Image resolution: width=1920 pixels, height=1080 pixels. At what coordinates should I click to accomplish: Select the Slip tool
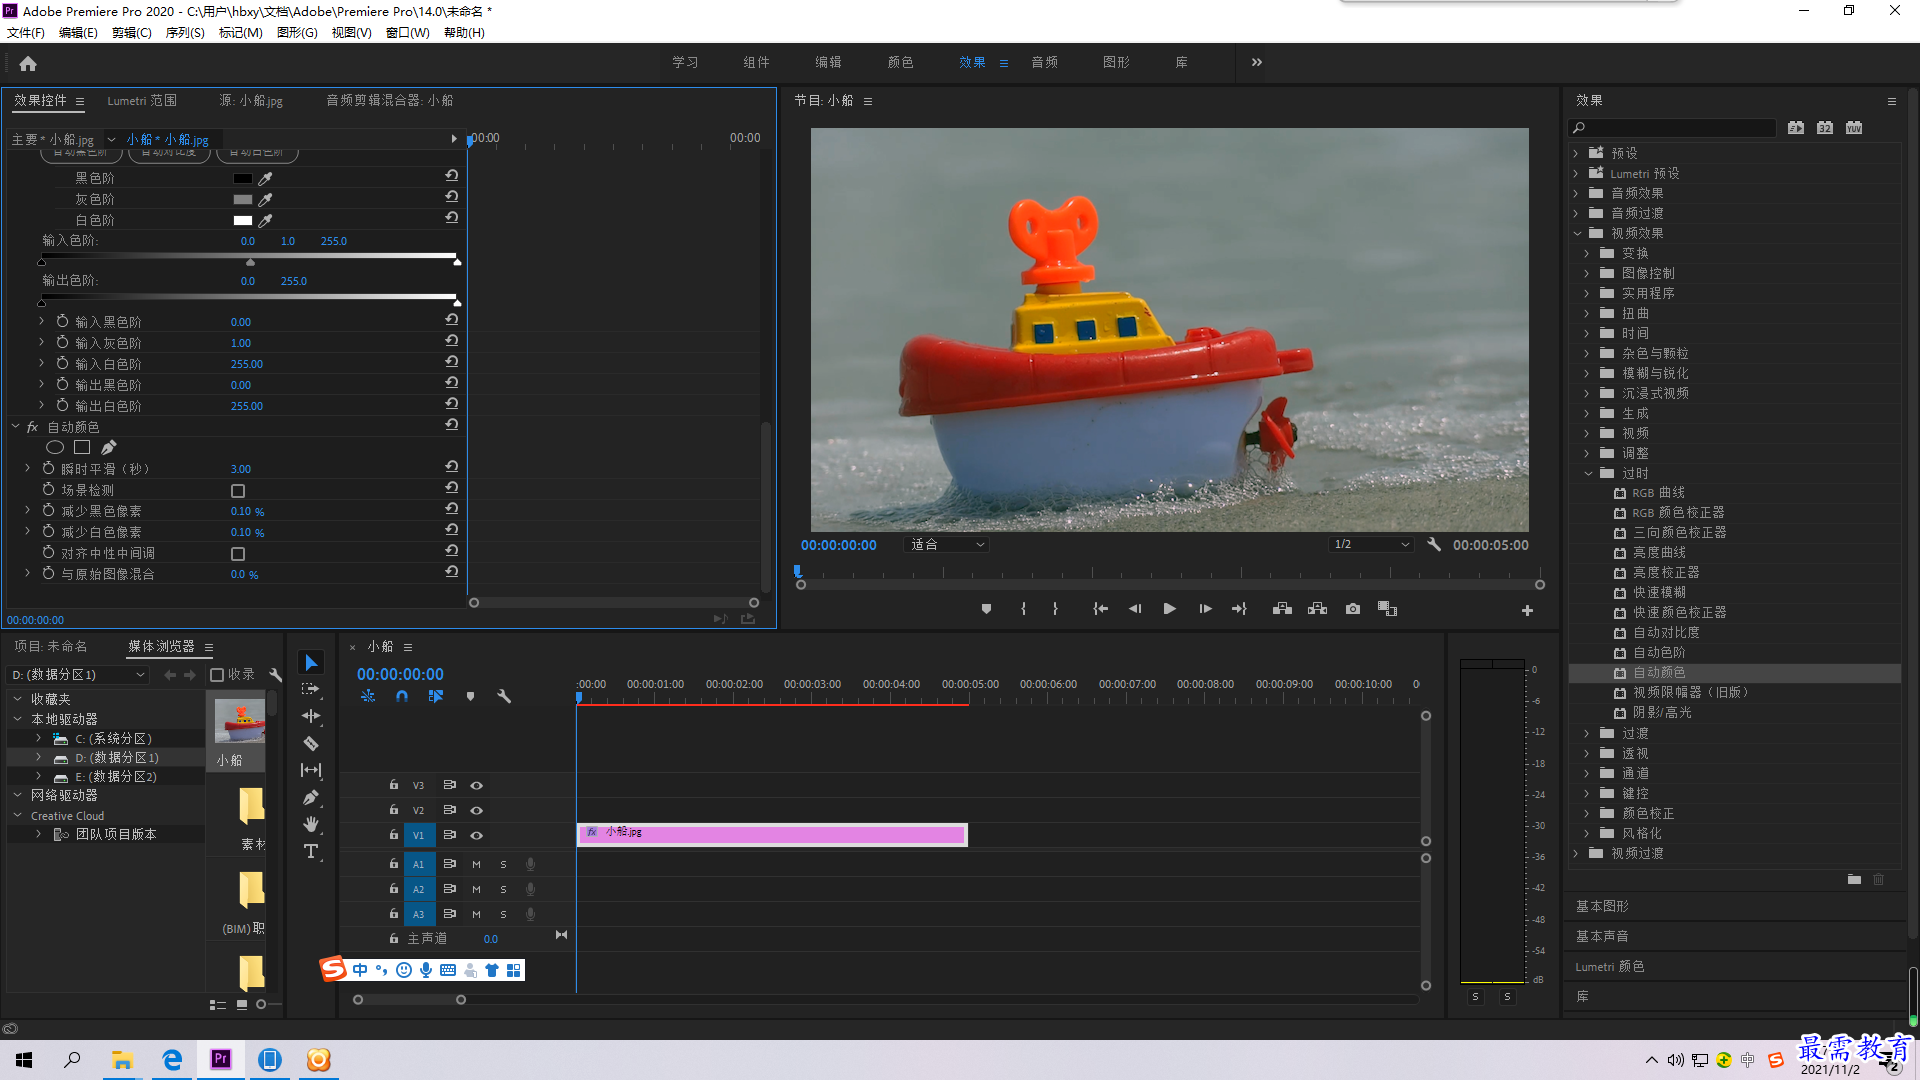(311, 770)
